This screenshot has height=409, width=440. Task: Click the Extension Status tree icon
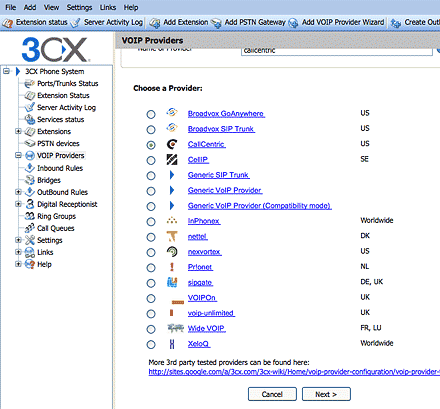(x=30, y=95)
